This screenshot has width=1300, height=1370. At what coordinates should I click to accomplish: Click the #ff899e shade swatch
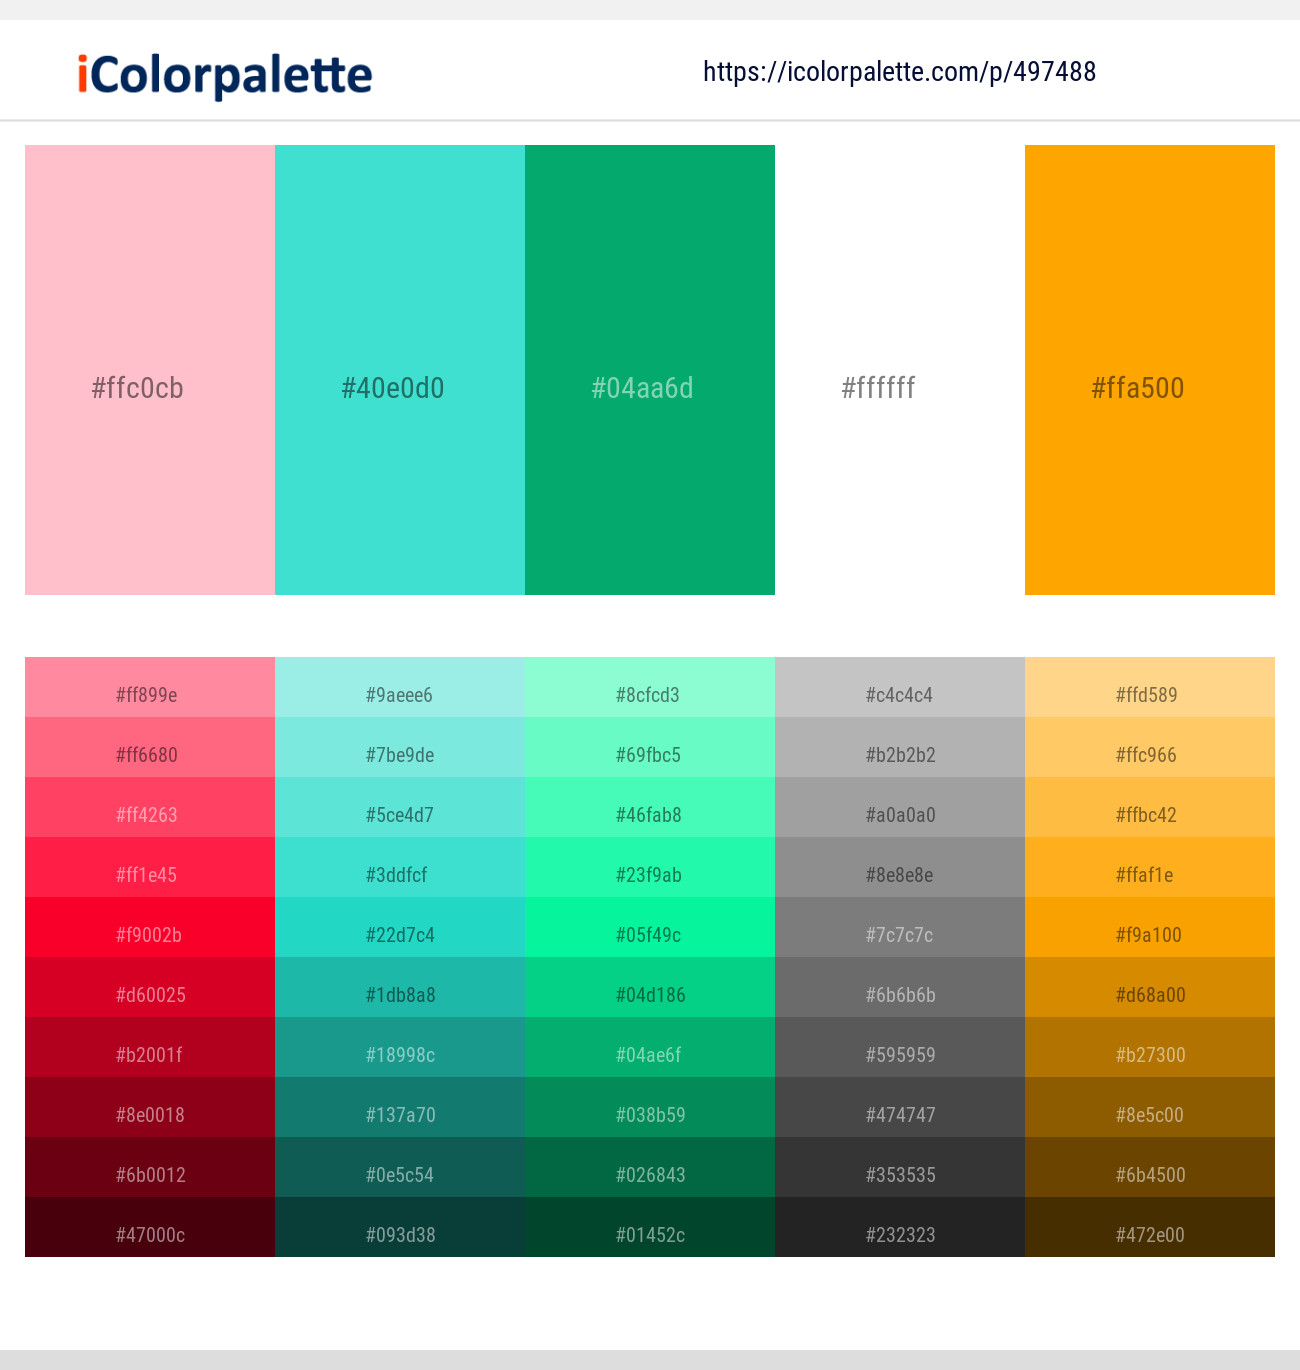pyautogui.click(x=149, y=695)
